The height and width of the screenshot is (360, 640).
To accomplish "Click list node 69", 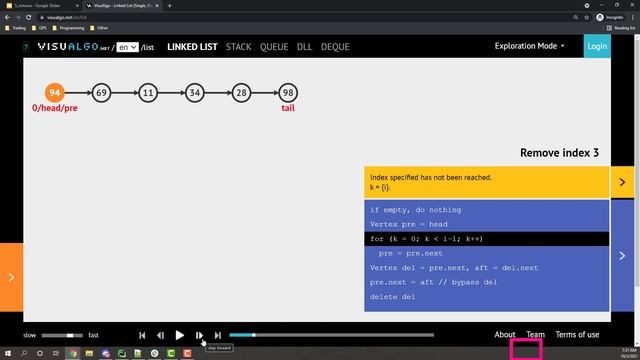I will point(101,93).
